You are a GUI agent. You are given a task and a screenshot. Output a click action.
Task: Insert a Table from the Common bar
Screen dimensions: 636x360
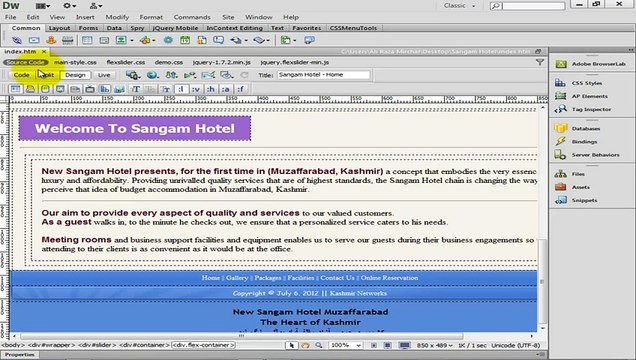pyautogui.click(x=87, y=40)
